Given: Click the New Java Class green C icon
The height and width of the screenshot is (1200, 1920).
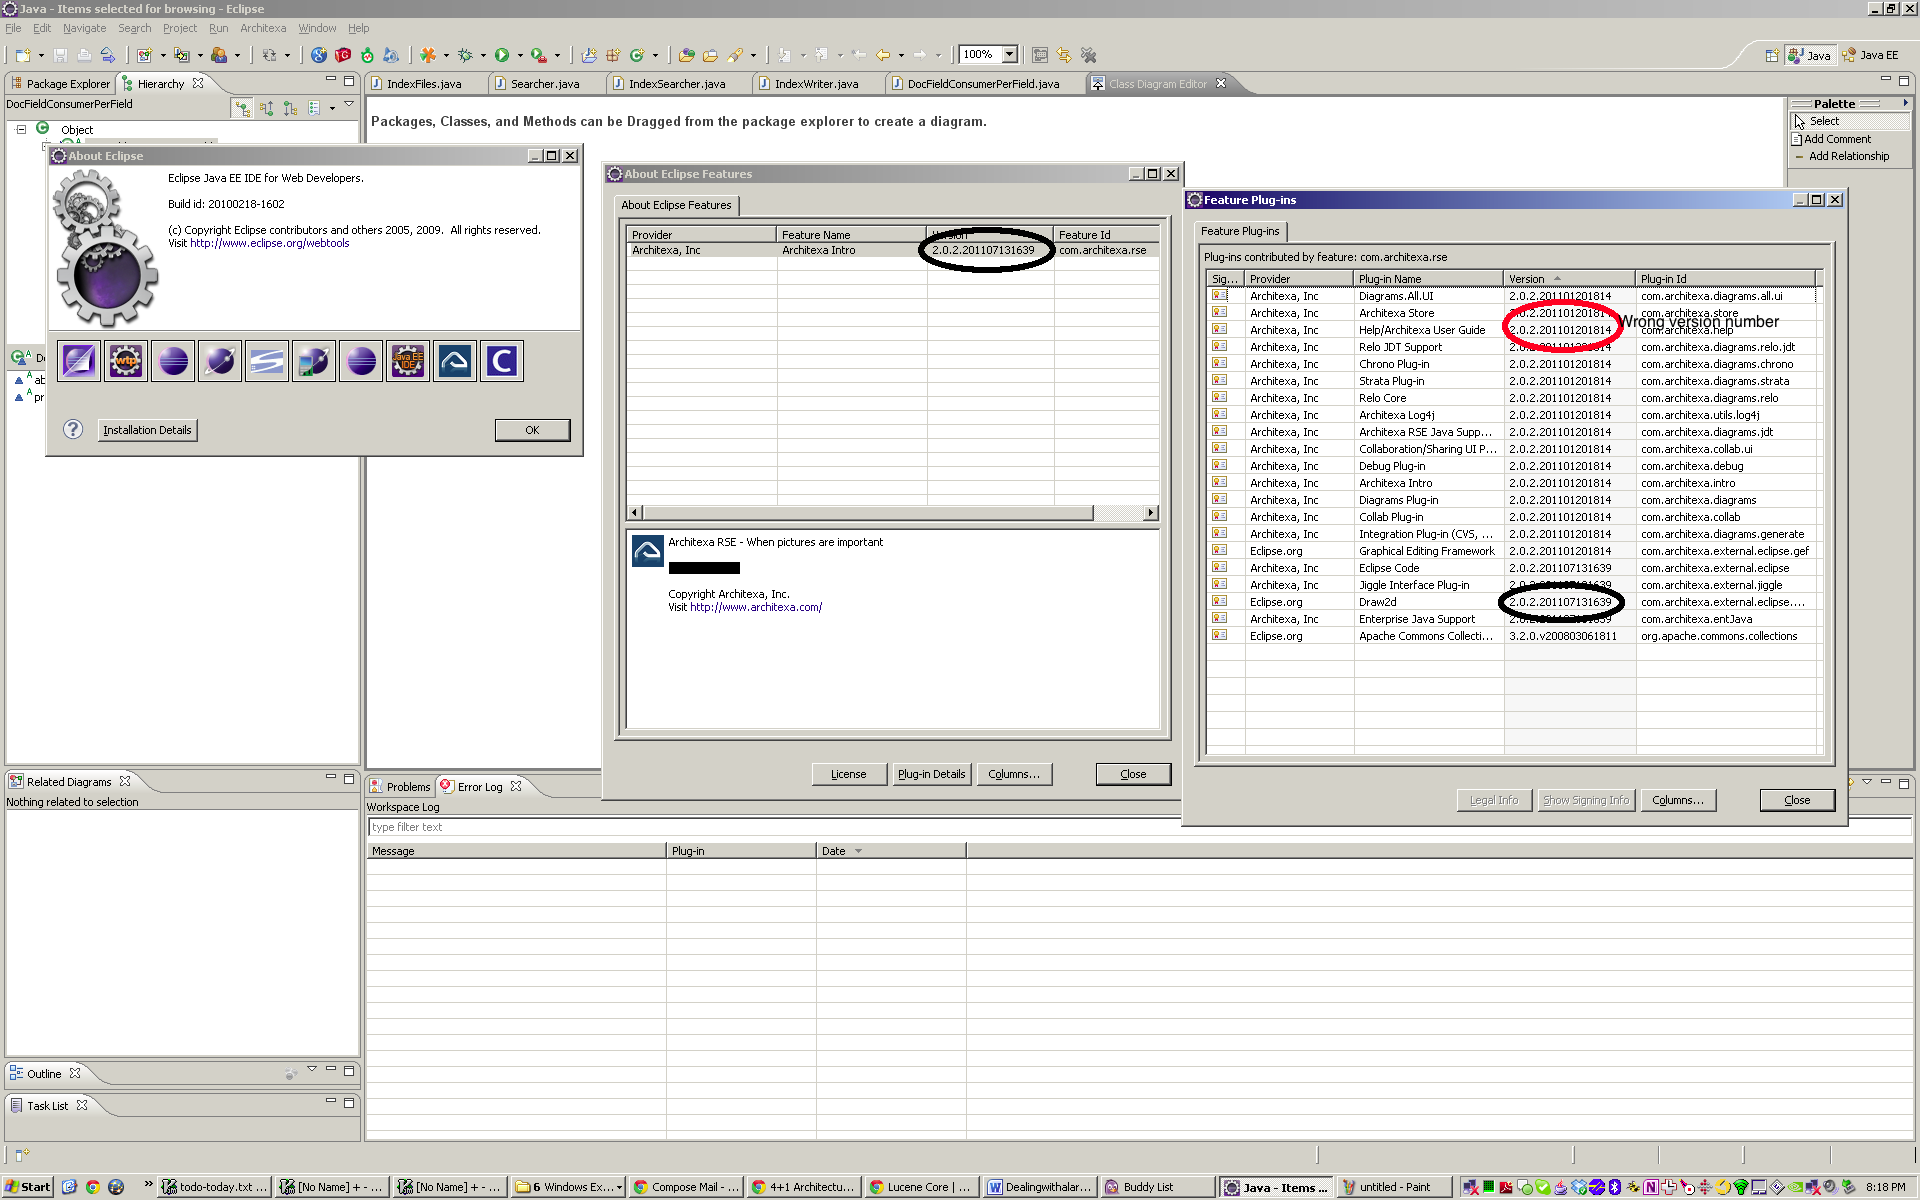Looking at the screenshot, I should click(x=637, y=55).
